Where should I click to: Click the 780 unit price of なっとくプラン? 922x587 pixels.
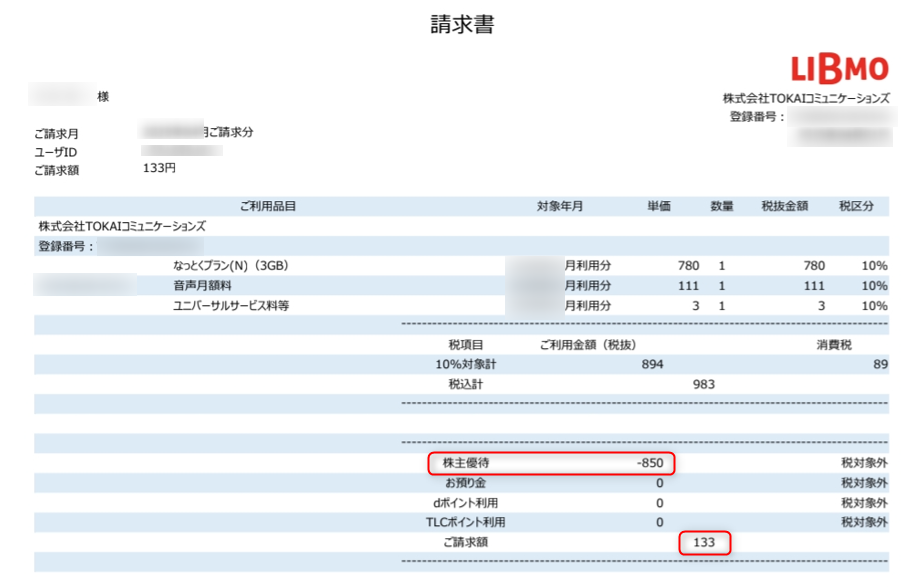point(689,266)
